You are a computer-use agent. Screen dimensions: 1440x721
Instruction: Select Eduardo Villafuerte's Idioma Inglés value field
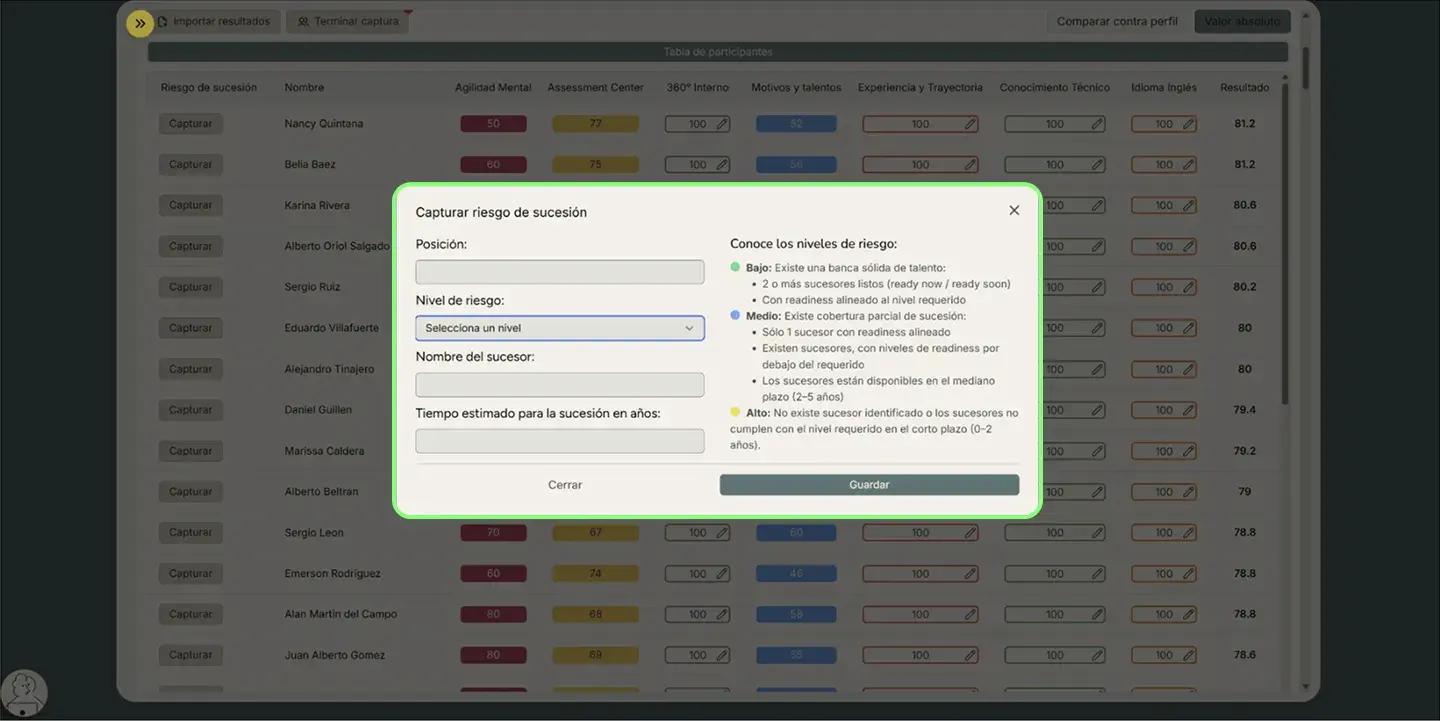pyautogui.click(x=1164, y=328)
